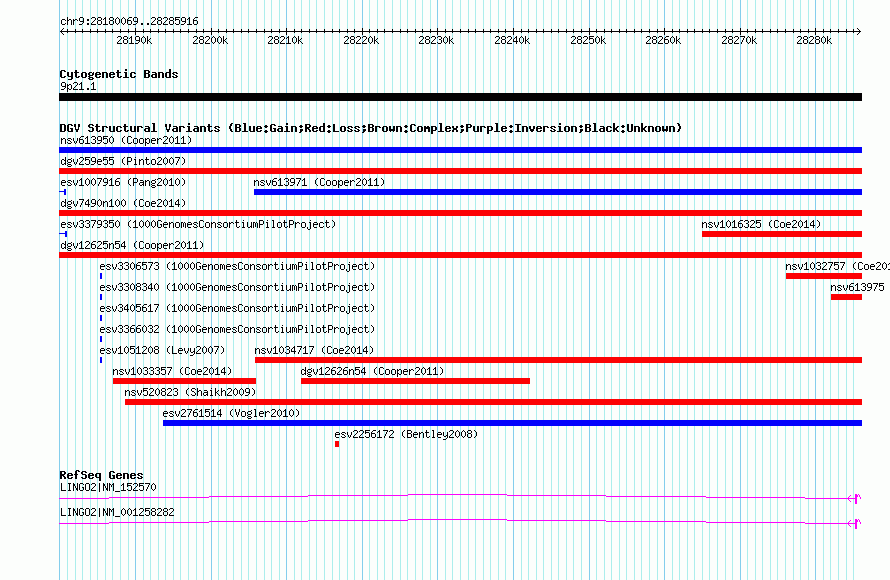
Task: Select the 9p21.1 band label
Action: [x=78, y=86]
